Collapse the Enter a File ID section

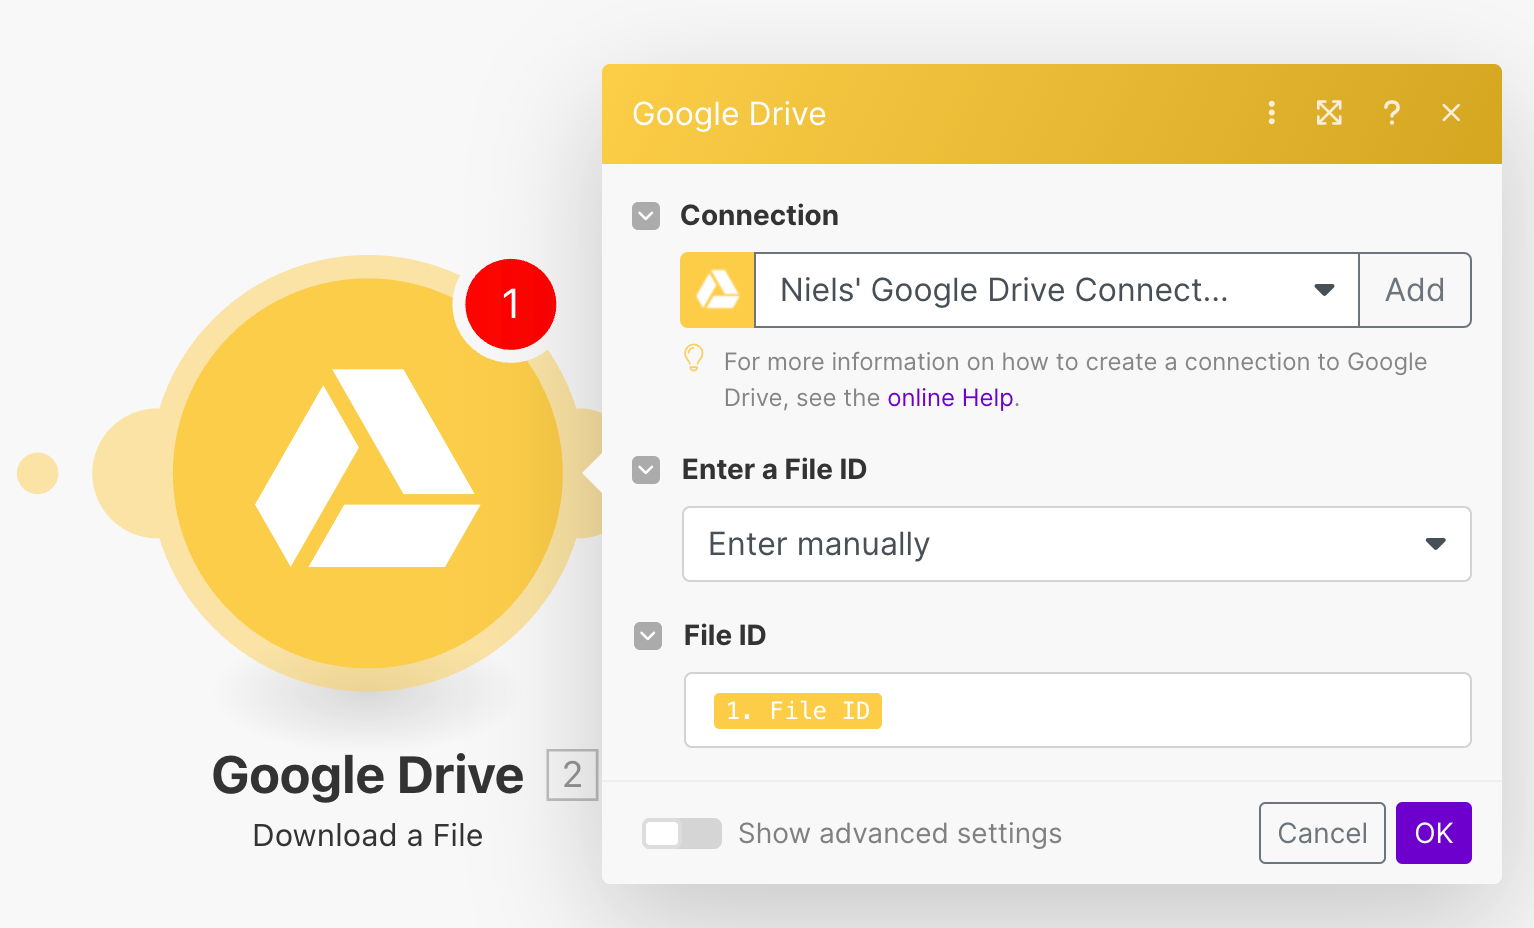pyautogui.click(x=646, y=470)
